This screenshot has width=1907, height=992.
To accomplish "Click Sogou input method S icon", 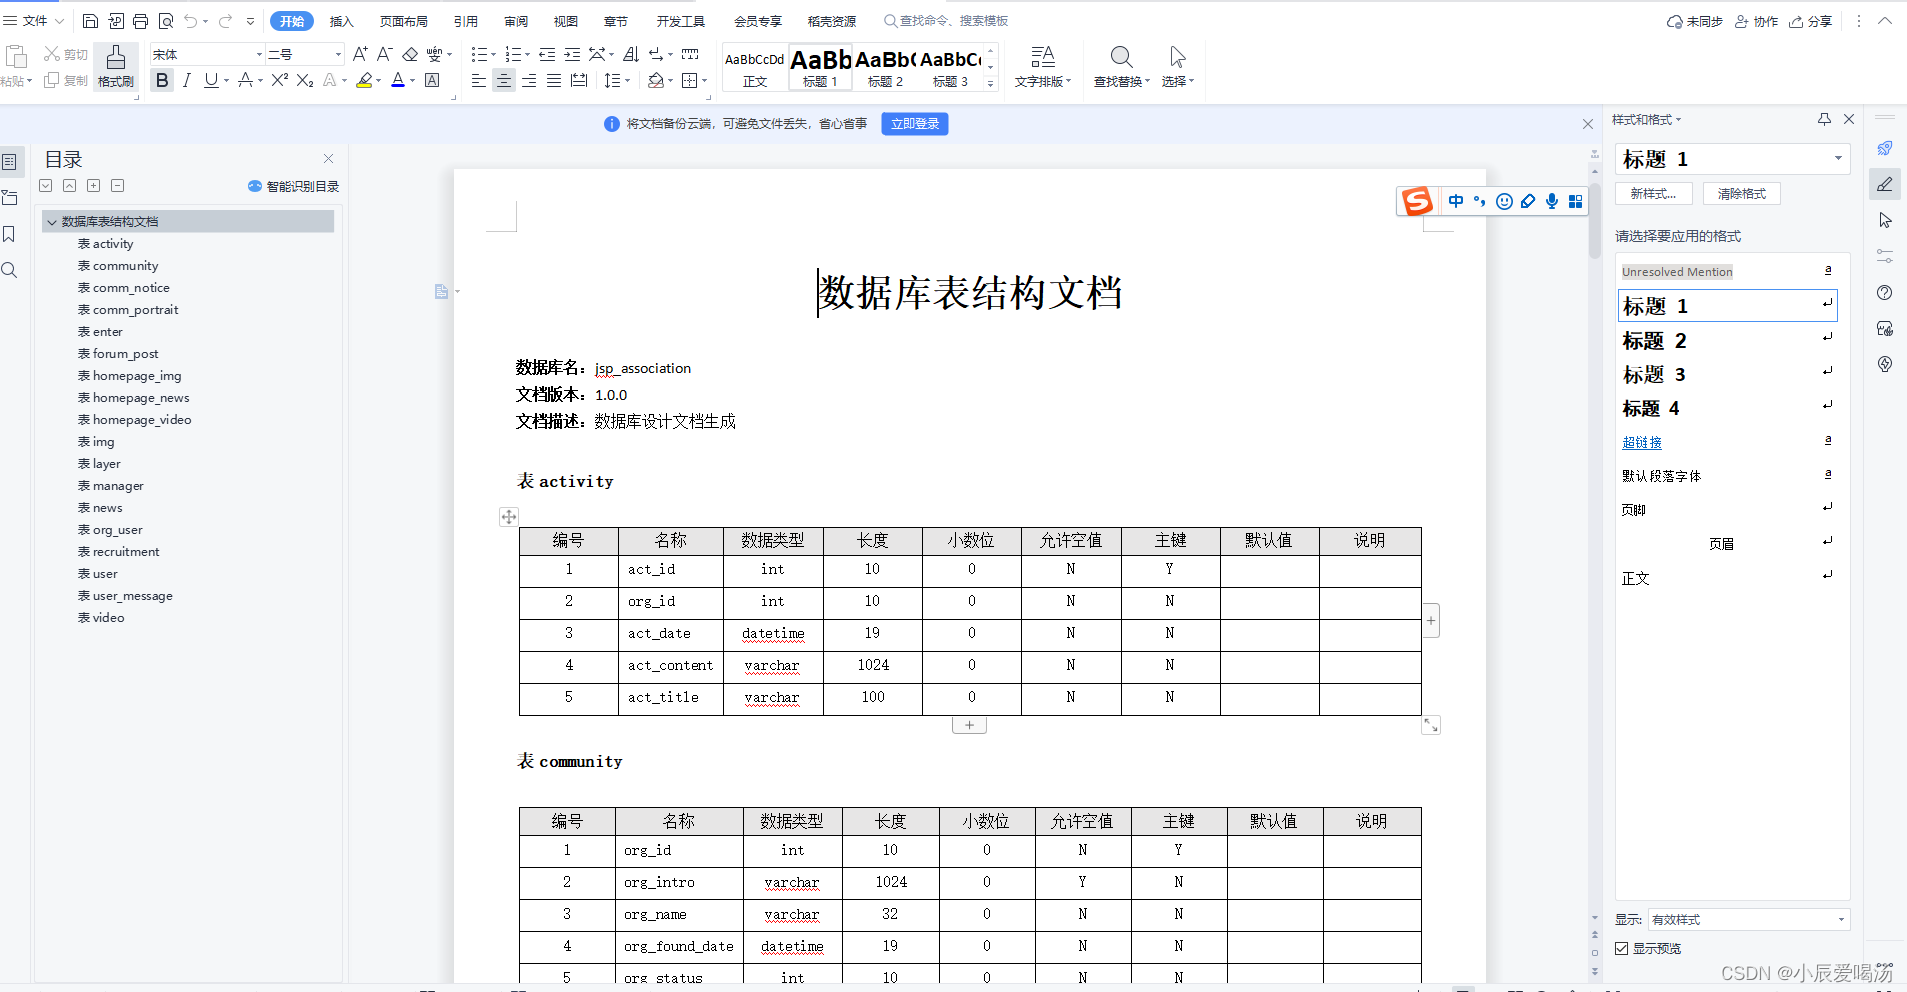I will click(1417, 201).
